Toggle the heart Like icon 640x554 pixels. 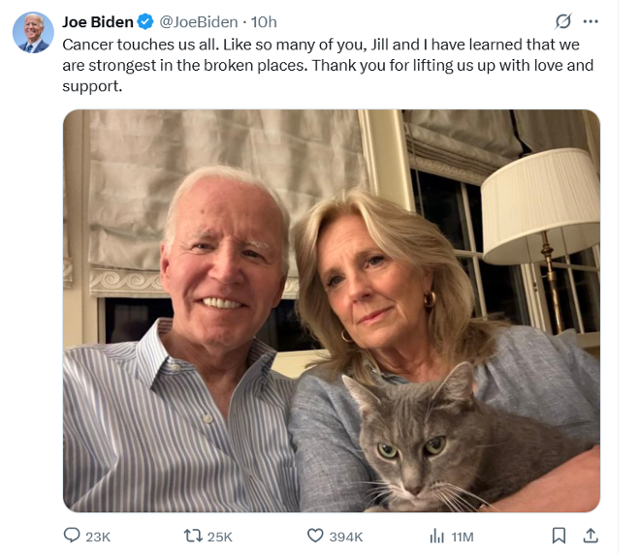click(x=315, y=536)
